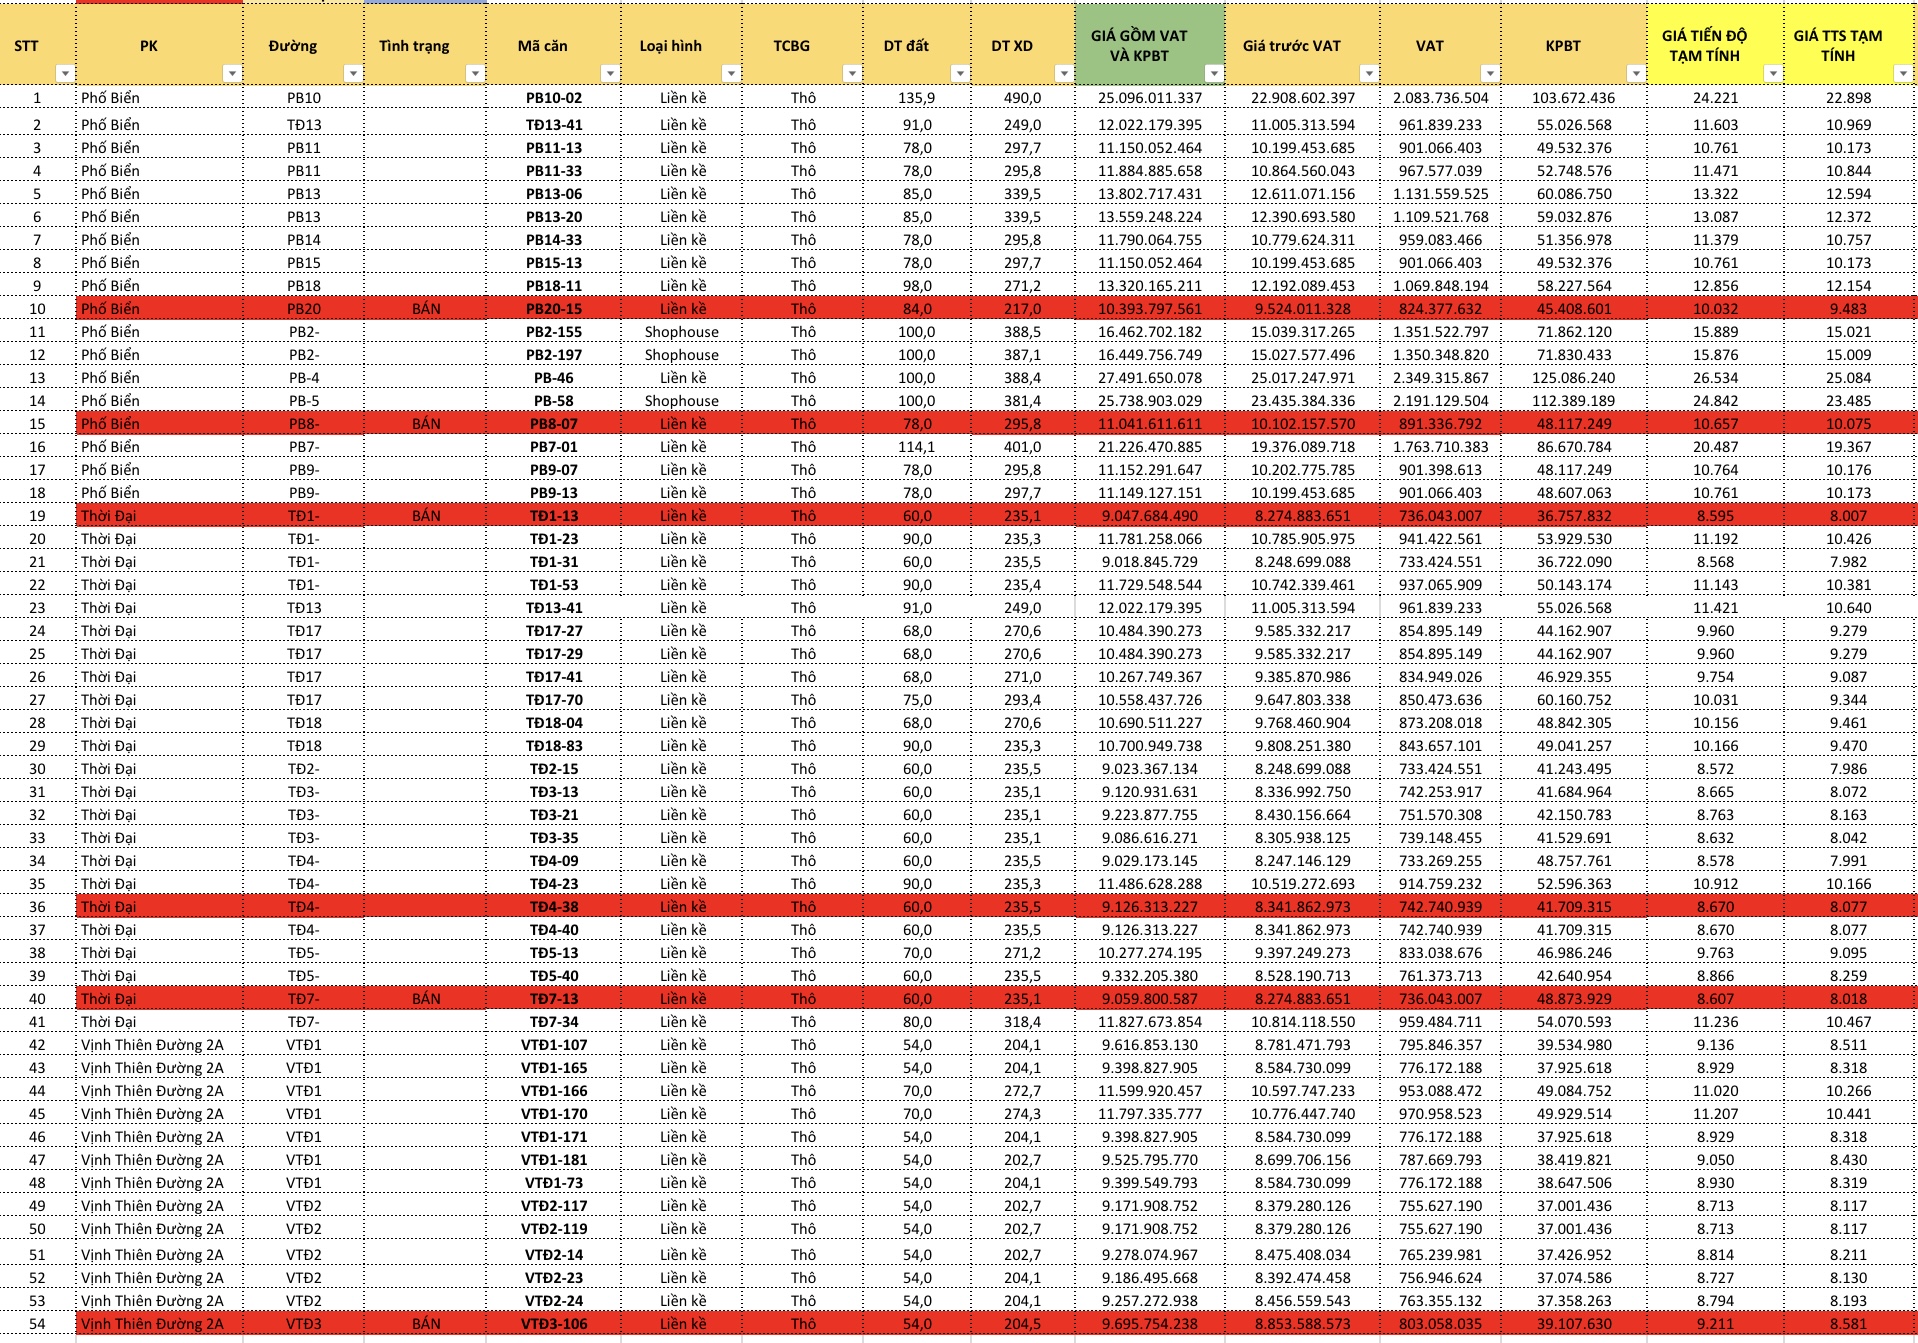Select the BÁN status in row VTĐ3-106
The height and width of the screenshot is (1343, 1918).
click(426, 1324)
